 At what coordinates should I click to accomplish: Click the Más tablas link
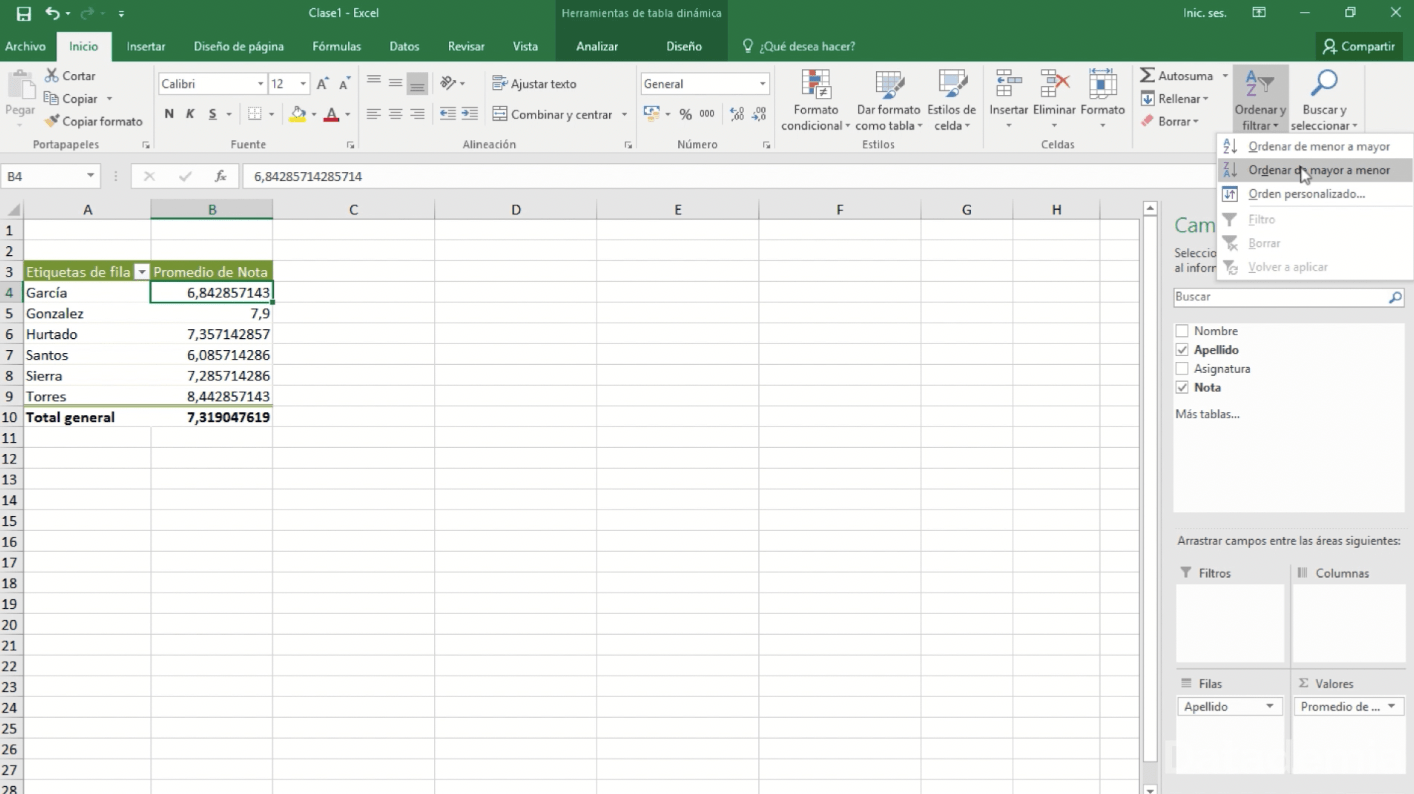coord(1206,413)
